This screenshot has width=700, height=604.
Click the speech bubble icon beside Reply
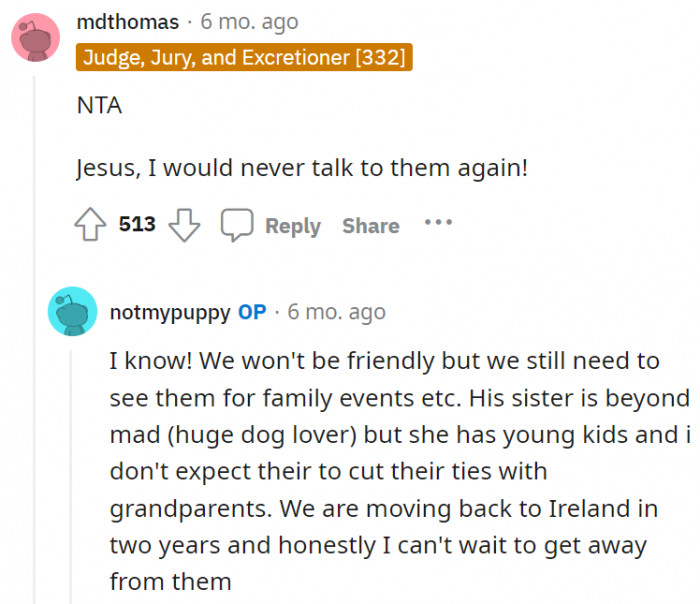coord(237,225)
